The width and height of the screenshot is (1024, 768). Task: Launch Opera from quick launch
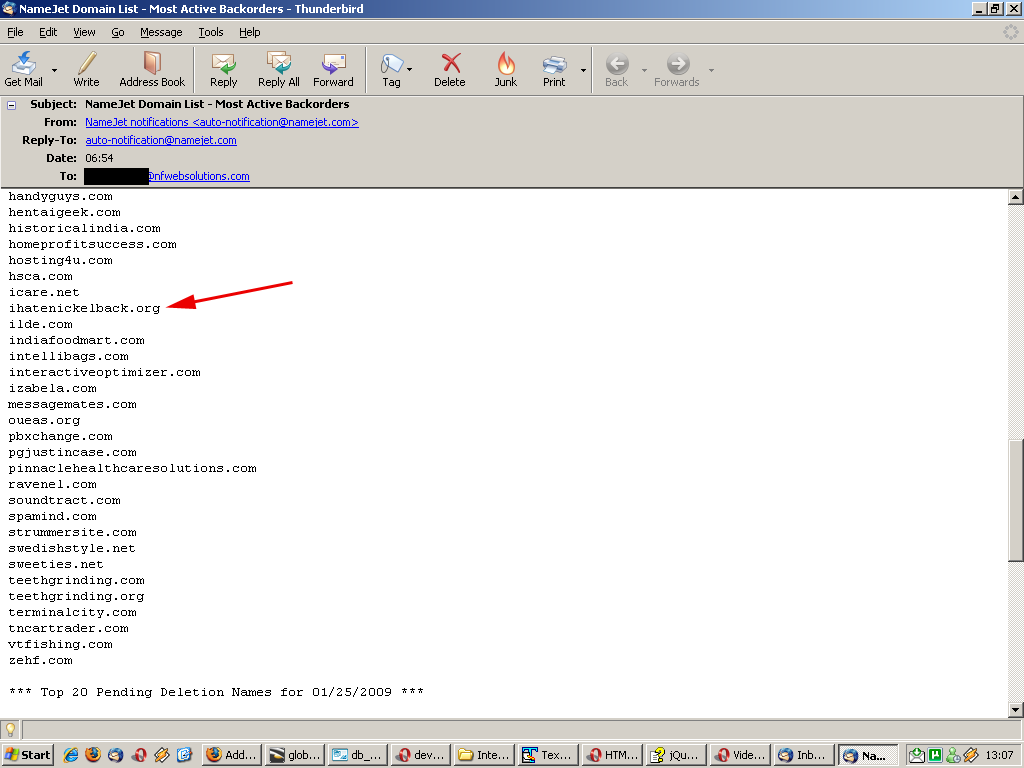tap(139, 755)
